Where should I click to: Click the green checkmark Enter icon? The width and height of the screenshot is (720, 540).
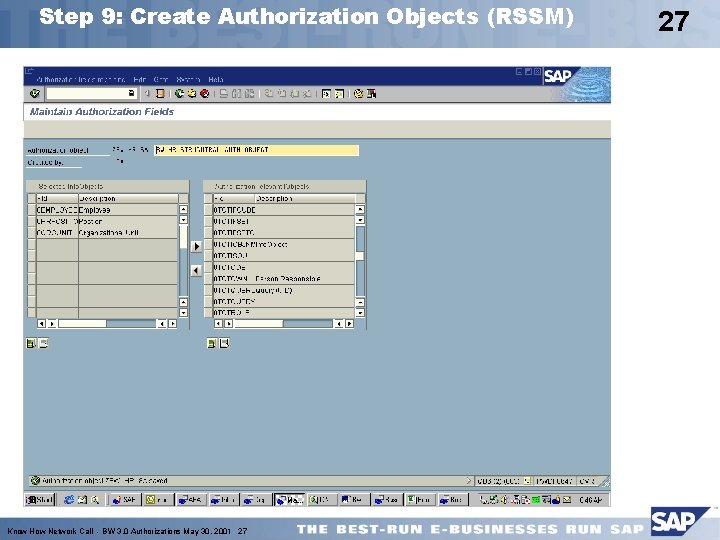click(x=34, y=94)
